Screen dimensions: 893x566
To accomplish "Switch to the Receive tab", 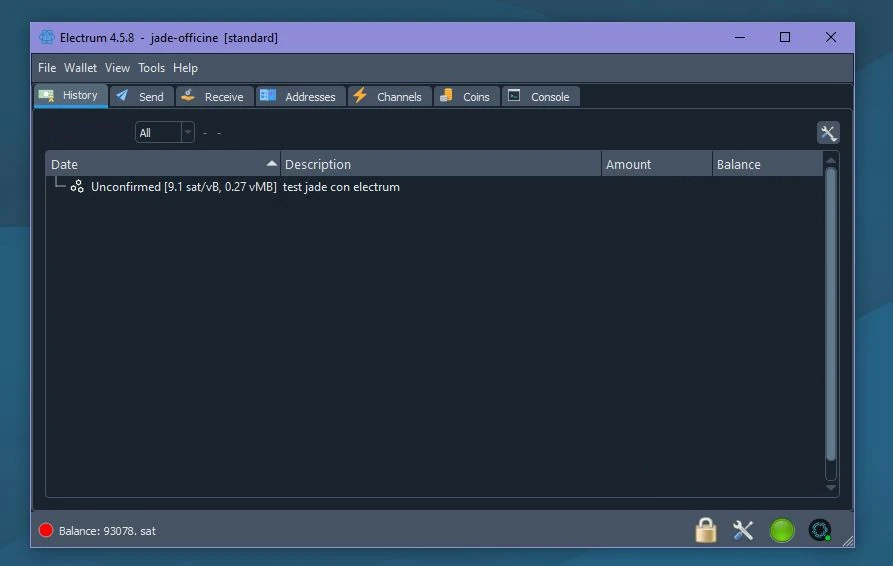I will (x=214, y=97).
